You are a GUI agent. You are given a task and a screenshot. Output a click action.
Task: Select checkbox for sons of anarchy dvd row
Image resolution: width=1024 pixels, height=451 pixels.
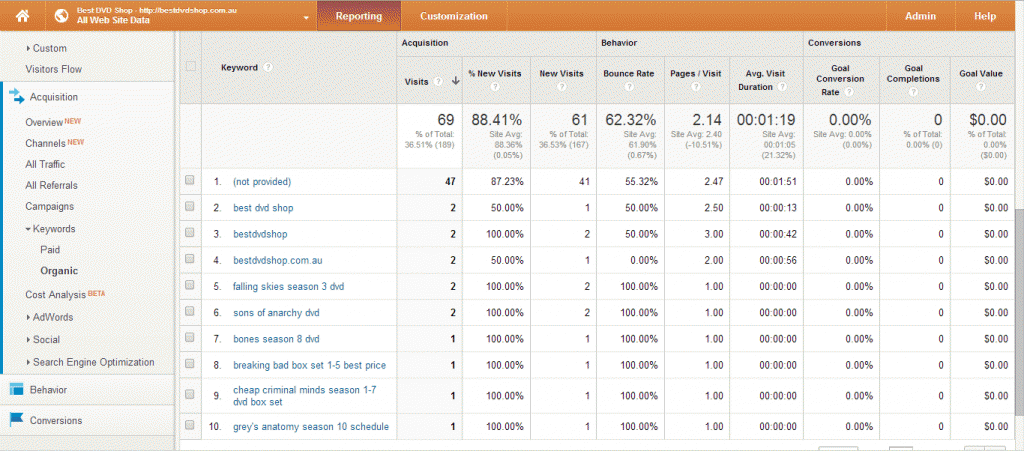[x=190, y=312]
